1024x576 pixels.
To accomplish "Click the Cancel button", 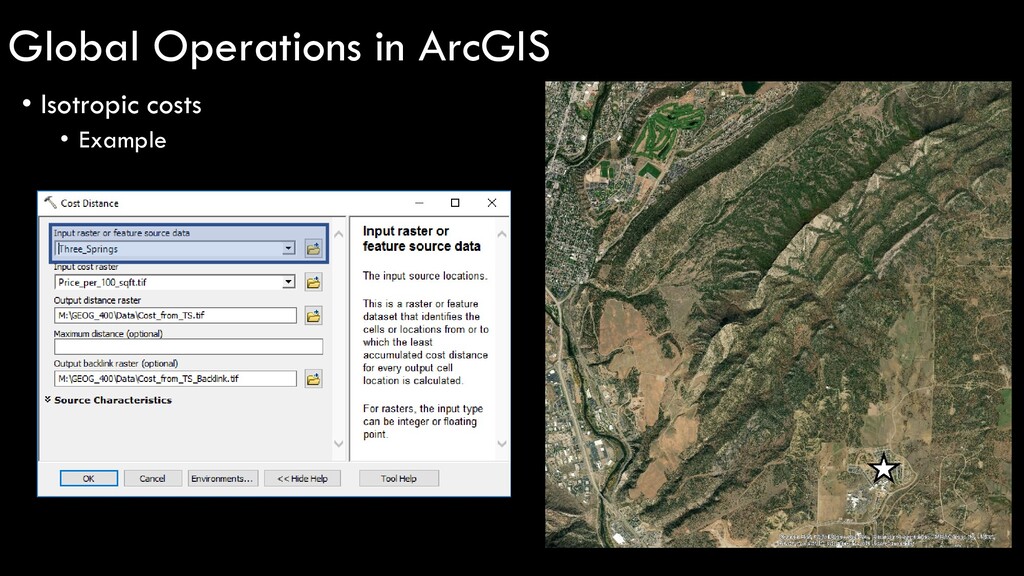I will click(x=152, y=479).
